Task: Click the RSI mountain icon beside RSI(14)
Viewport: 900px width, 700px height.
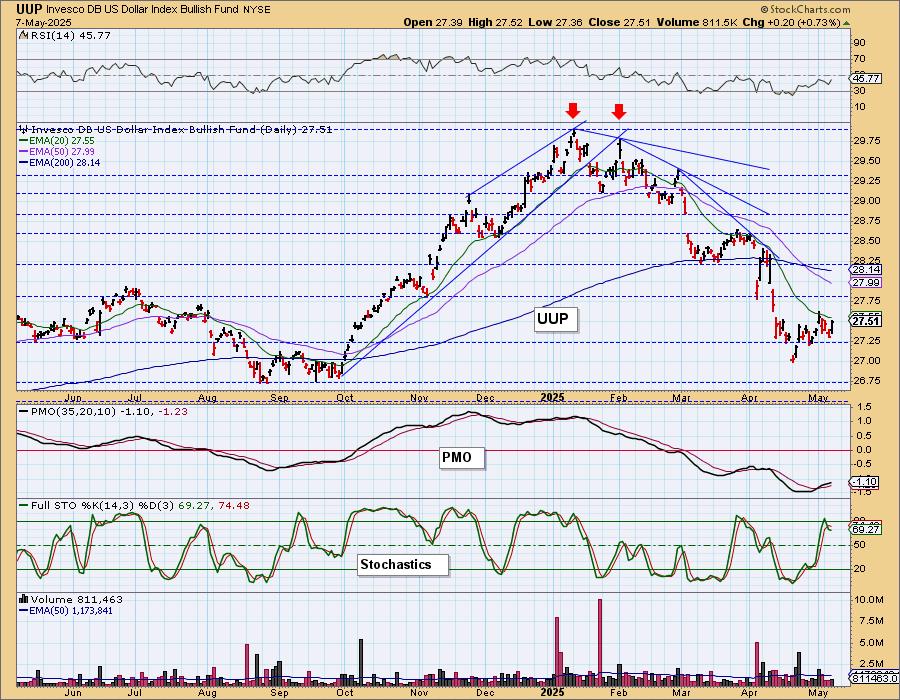Action: point(22,35)
